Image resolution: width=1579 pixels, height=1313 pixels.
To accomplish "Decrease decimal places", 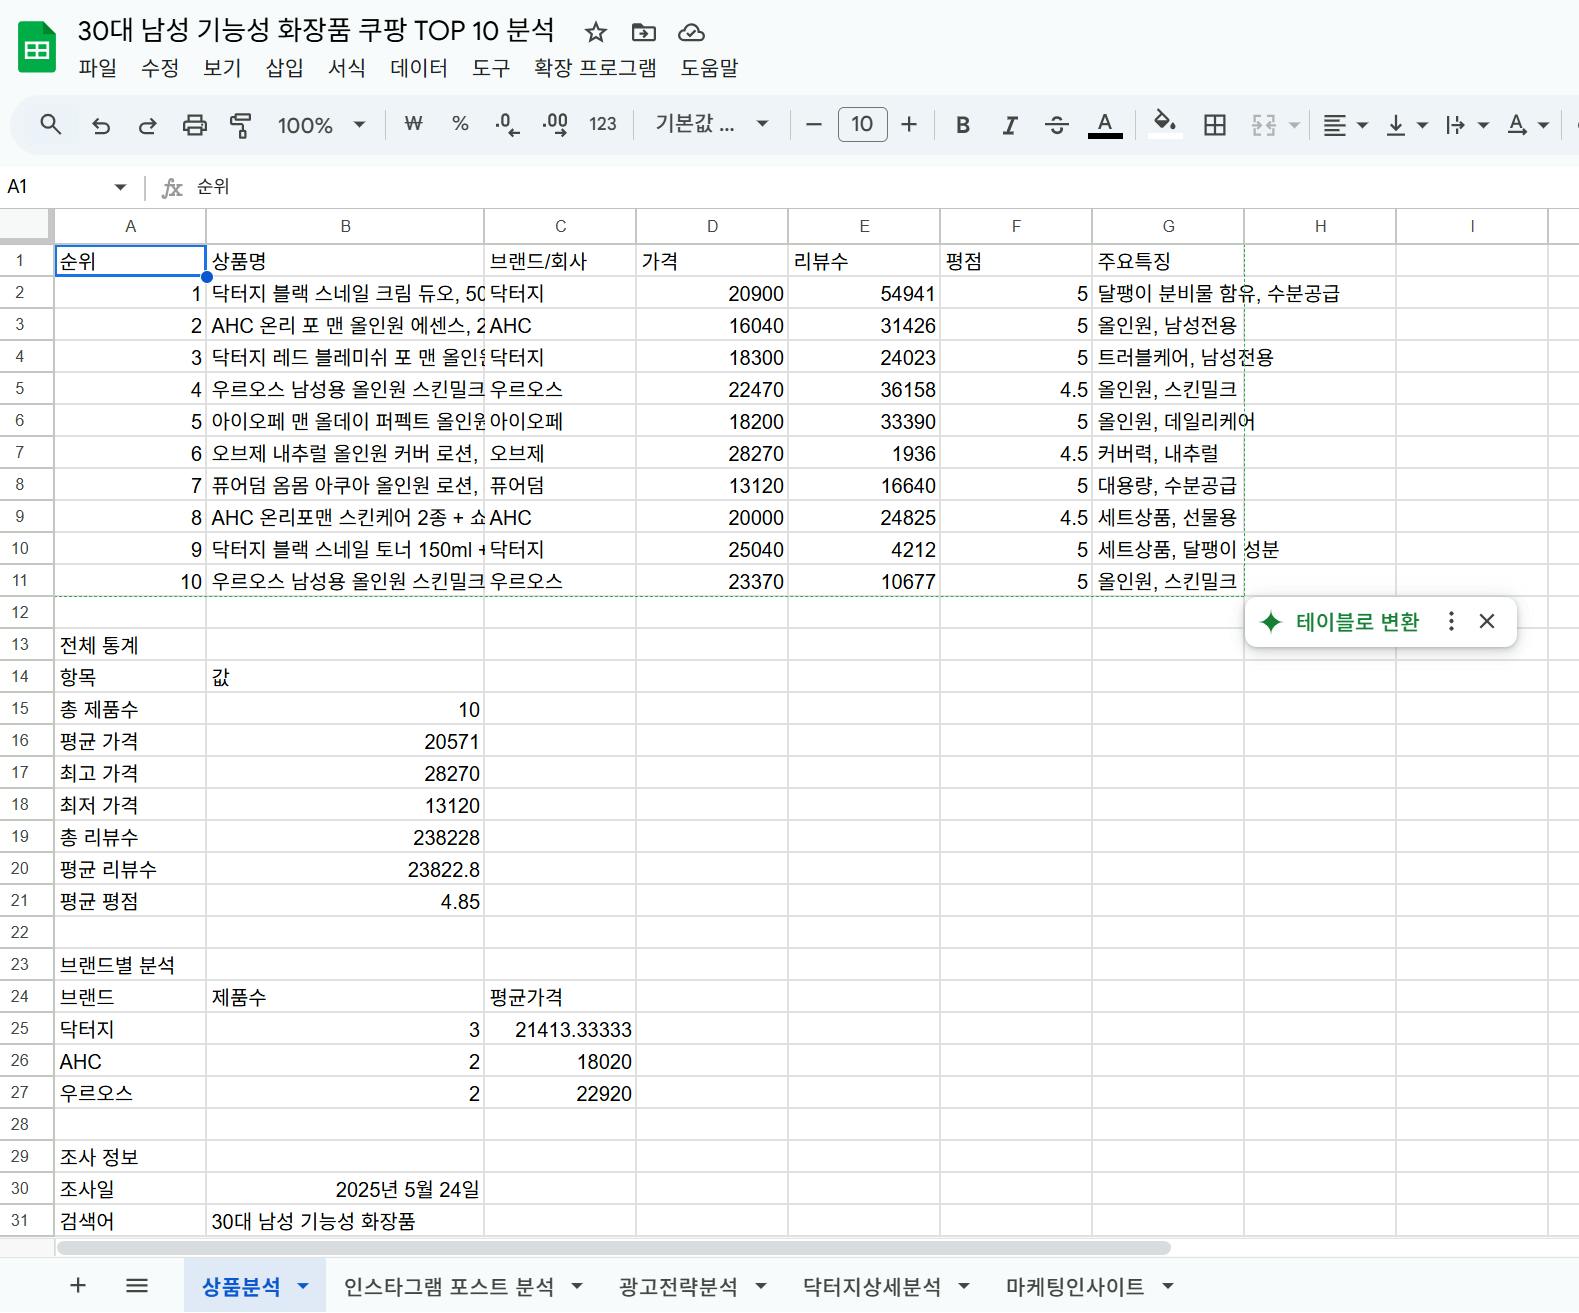I will tap(507, 125).
